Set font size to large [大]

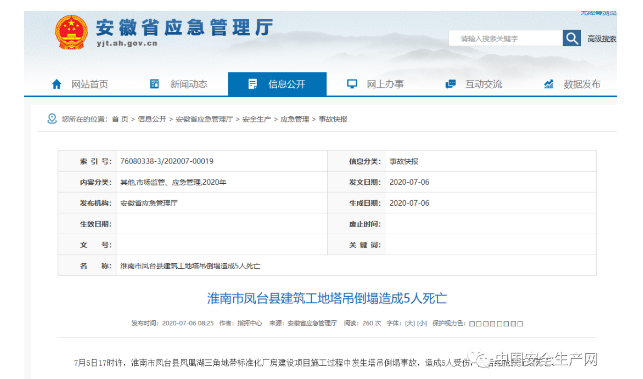coord(410,323)
